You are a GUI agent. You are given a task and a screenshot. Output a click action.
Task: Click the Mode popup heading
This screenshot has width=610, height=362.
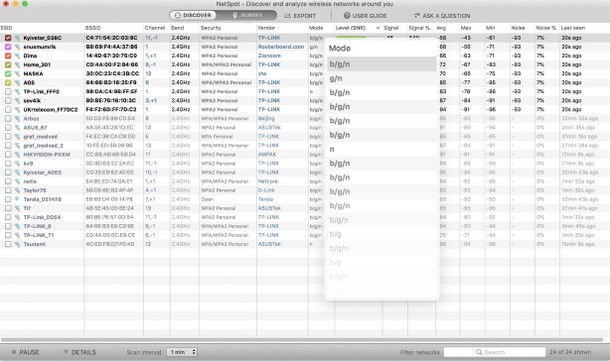pyautogui.click(x=340, y=48)
